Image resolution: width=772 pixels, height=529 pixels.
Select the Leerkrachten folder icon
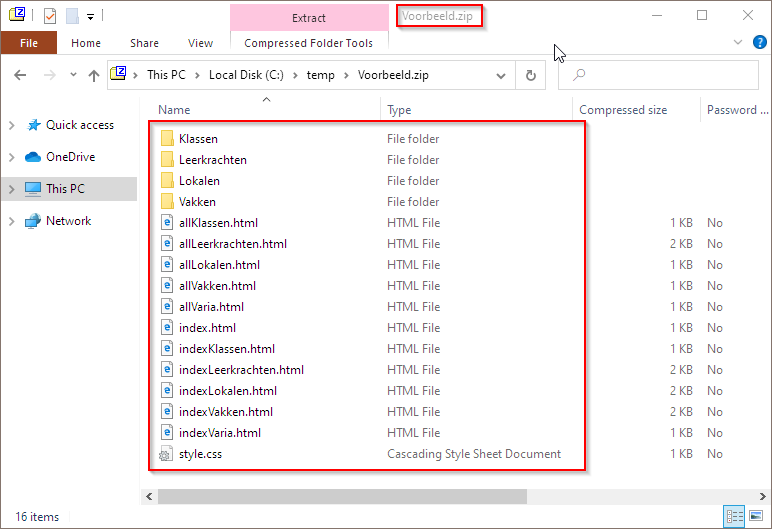(167, 160)
